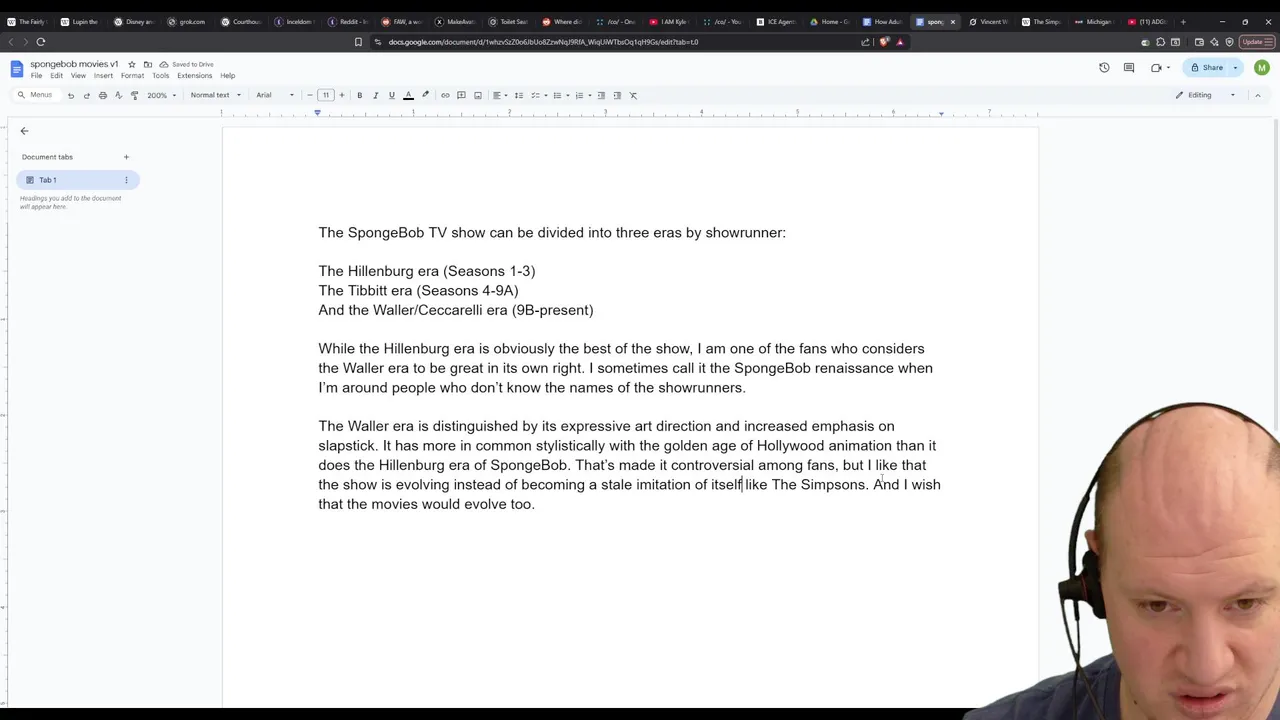1280x720 pixels.
Task: Clear text formatting
Action: pyautogui.click(x=633, y=95)
